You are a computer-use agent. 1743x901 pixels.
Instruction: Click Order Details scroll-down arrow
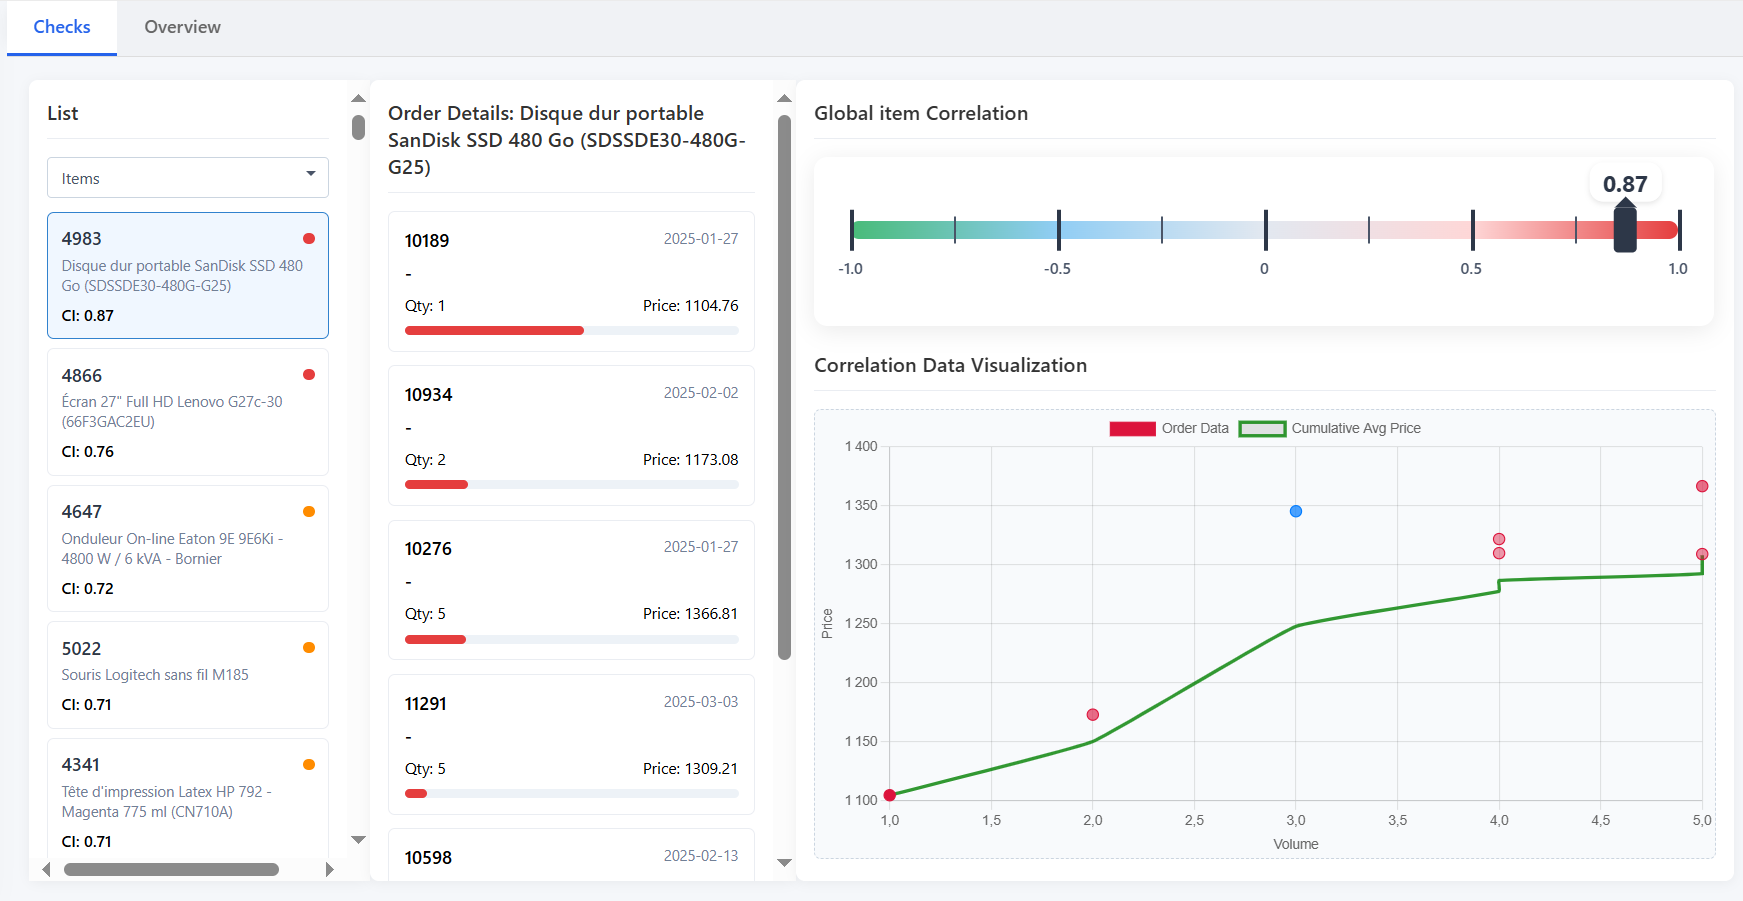tap(784, 862)
